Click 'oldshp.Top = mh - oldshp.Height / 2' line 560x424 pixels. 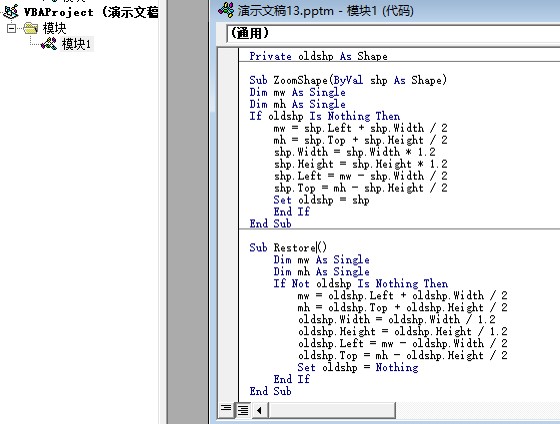point(402,355)
